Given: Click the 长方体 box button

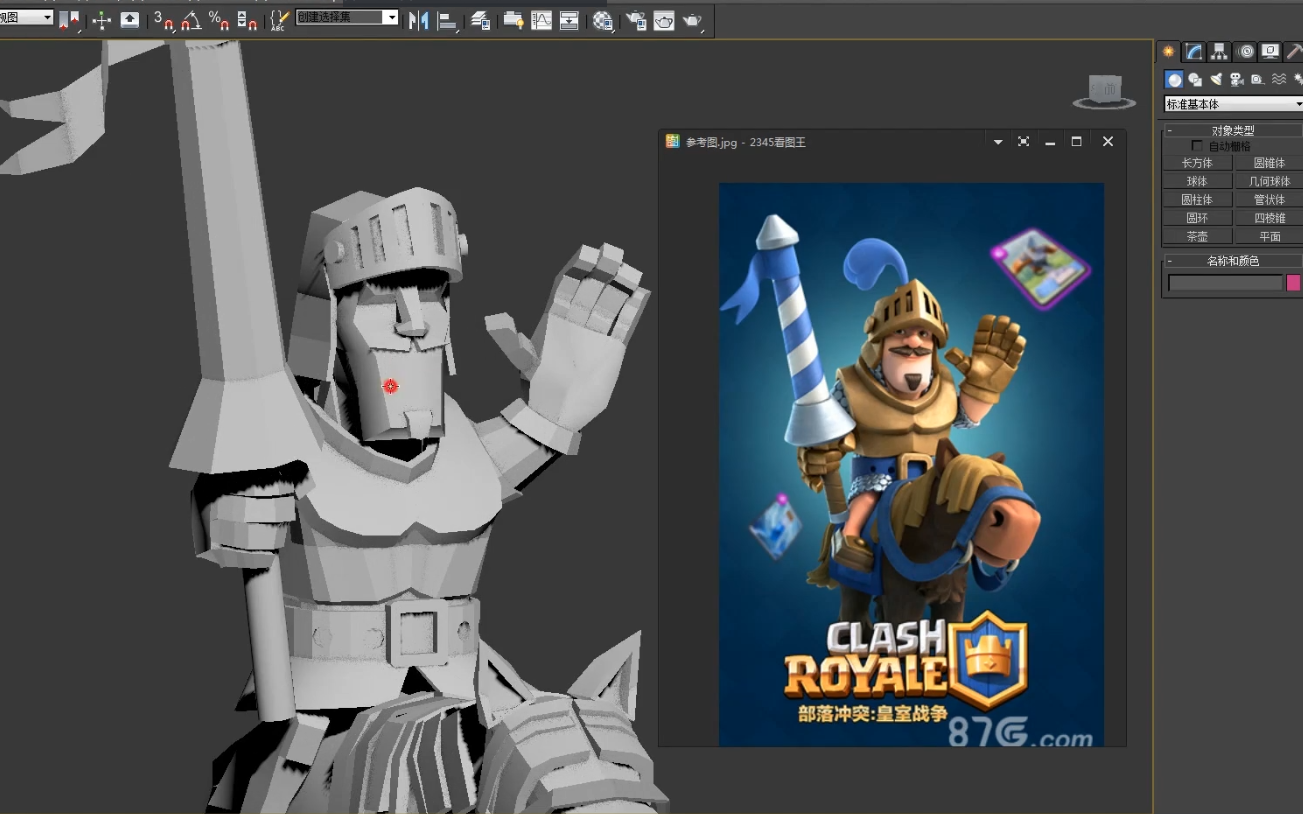Looking at the screenshot, I should pyautogui.click(x=1197, y=163).
